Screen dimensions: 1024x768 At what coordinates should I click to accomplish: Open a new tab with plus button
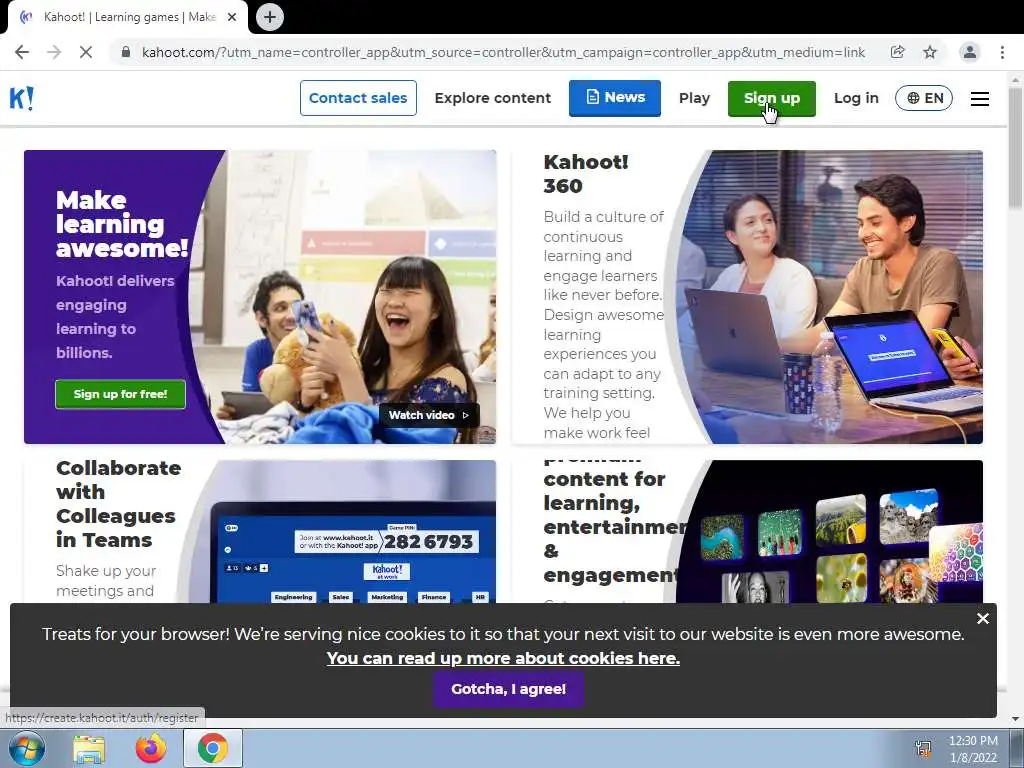coord(270,17)
